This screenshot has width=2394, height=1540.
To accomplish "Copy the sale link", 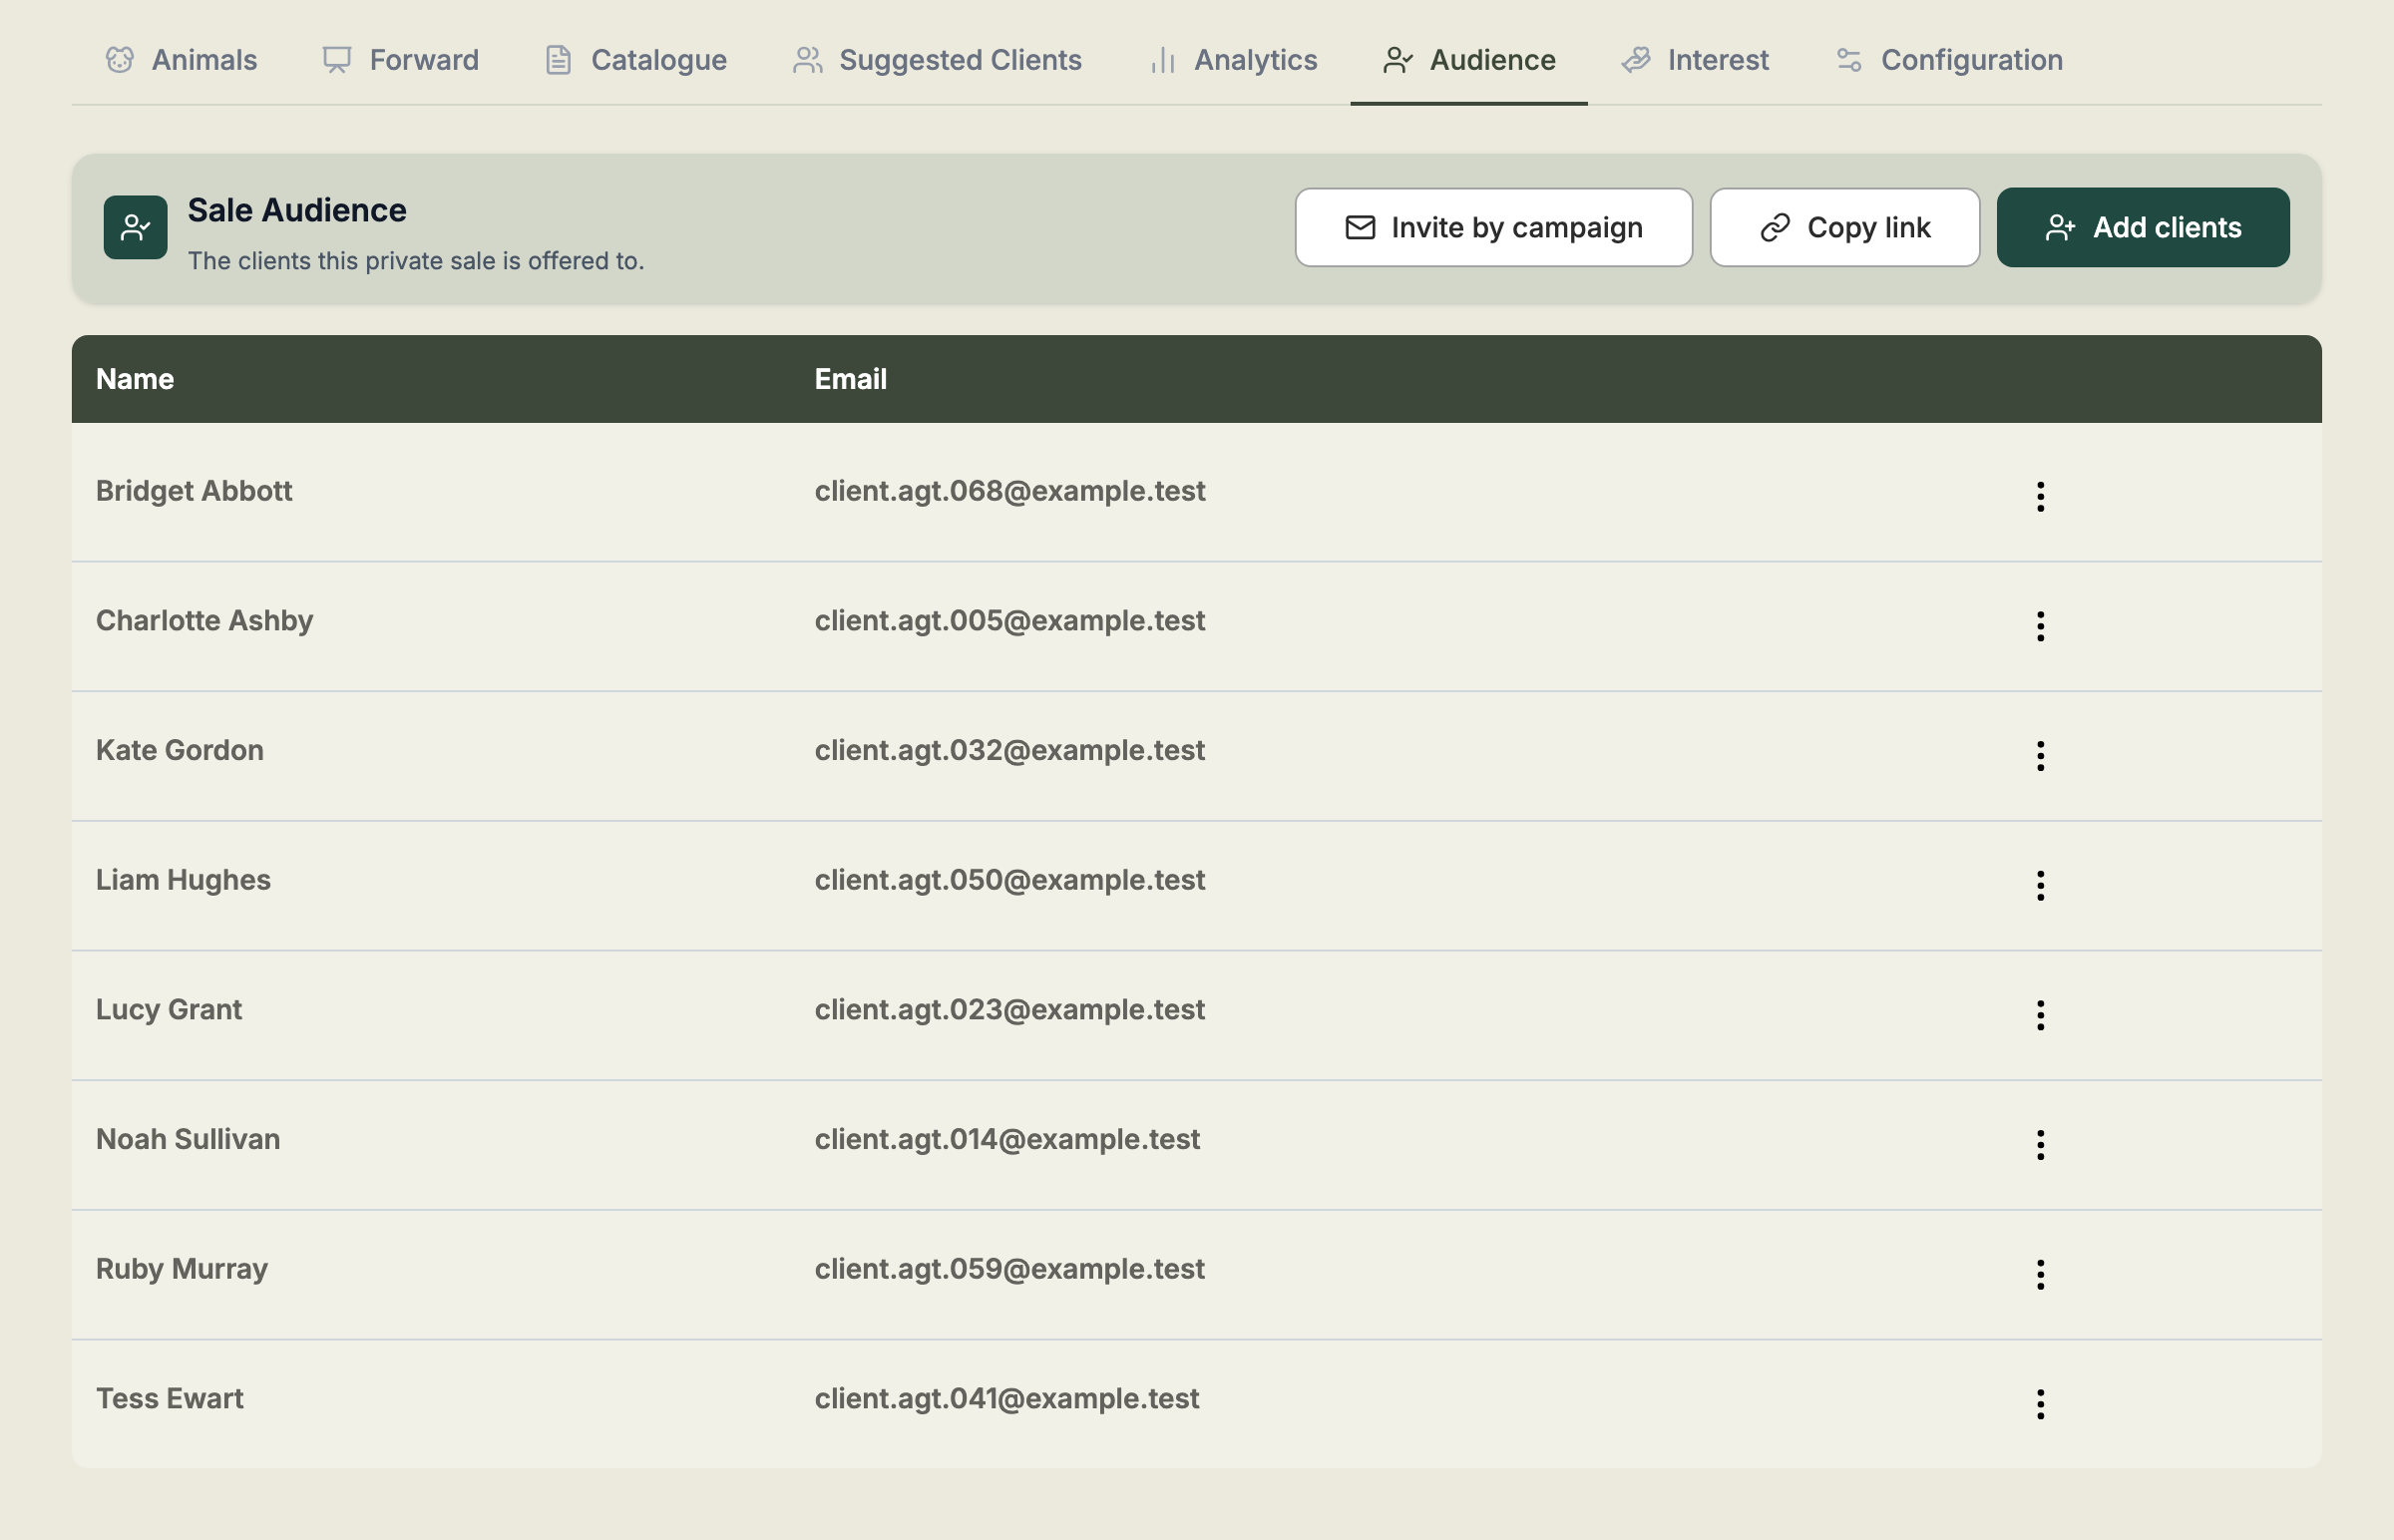I will tap(1845, 228).
